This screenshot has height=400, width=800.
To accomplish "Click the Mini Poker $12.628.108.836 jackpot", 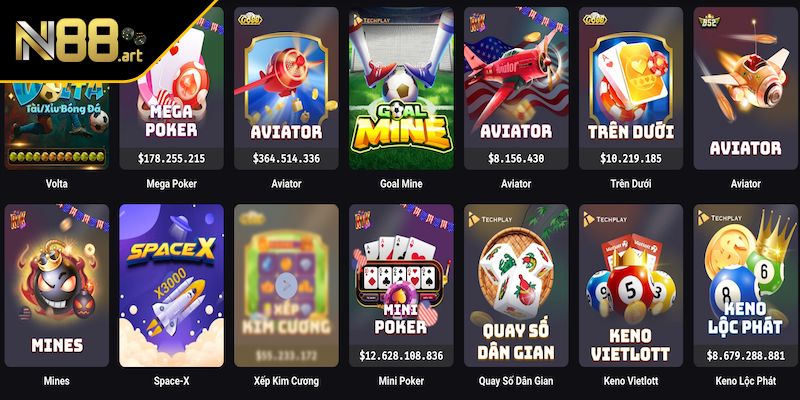I will (x=401, y=356).
